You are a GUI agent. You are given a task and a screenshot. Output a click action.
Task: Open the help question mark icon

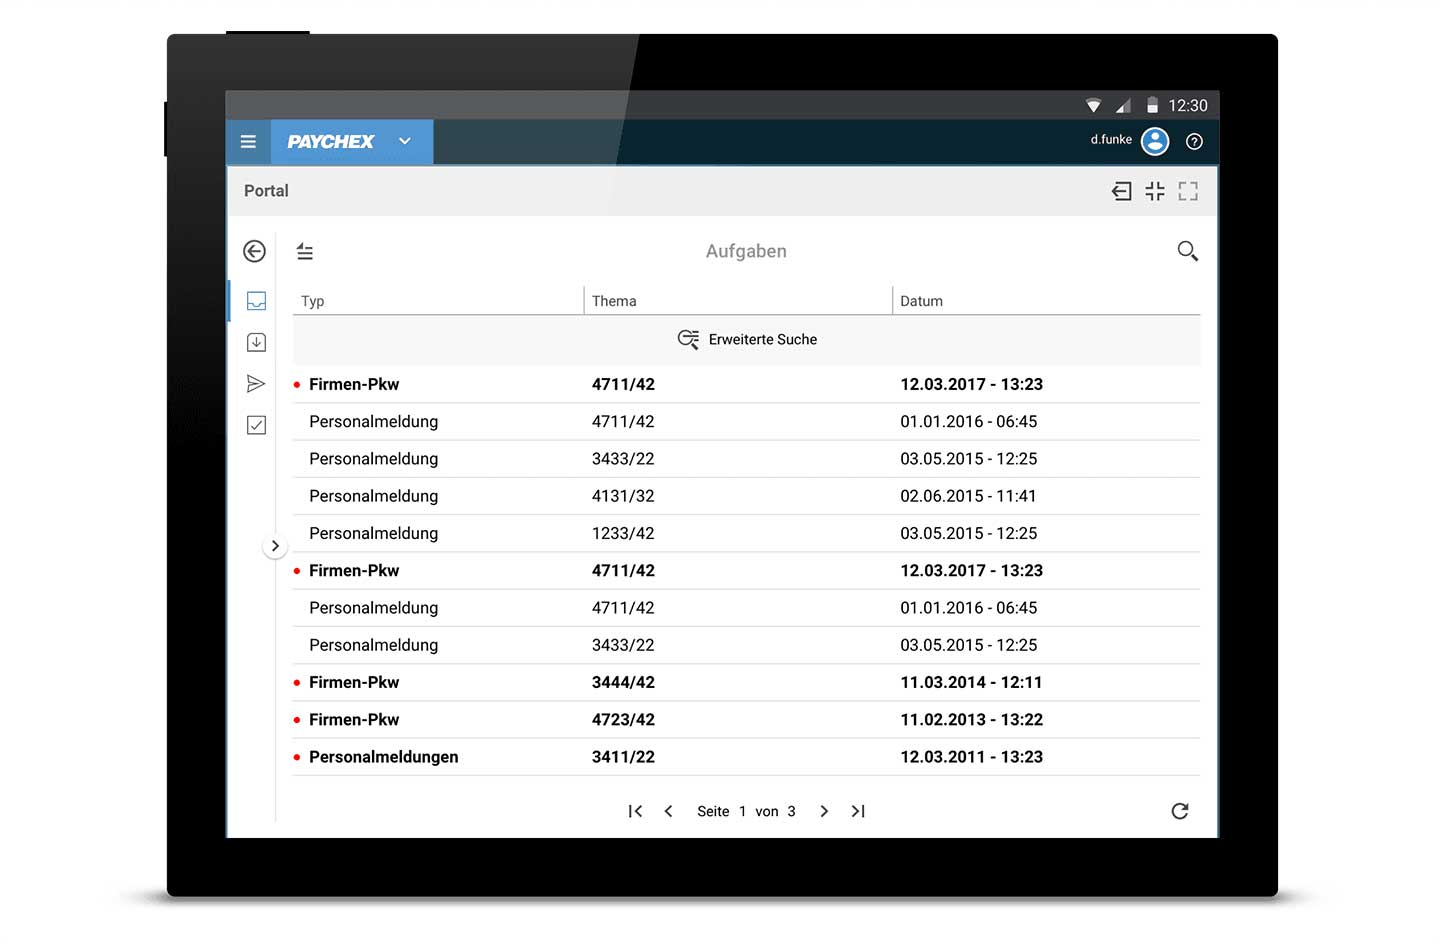1194,142
